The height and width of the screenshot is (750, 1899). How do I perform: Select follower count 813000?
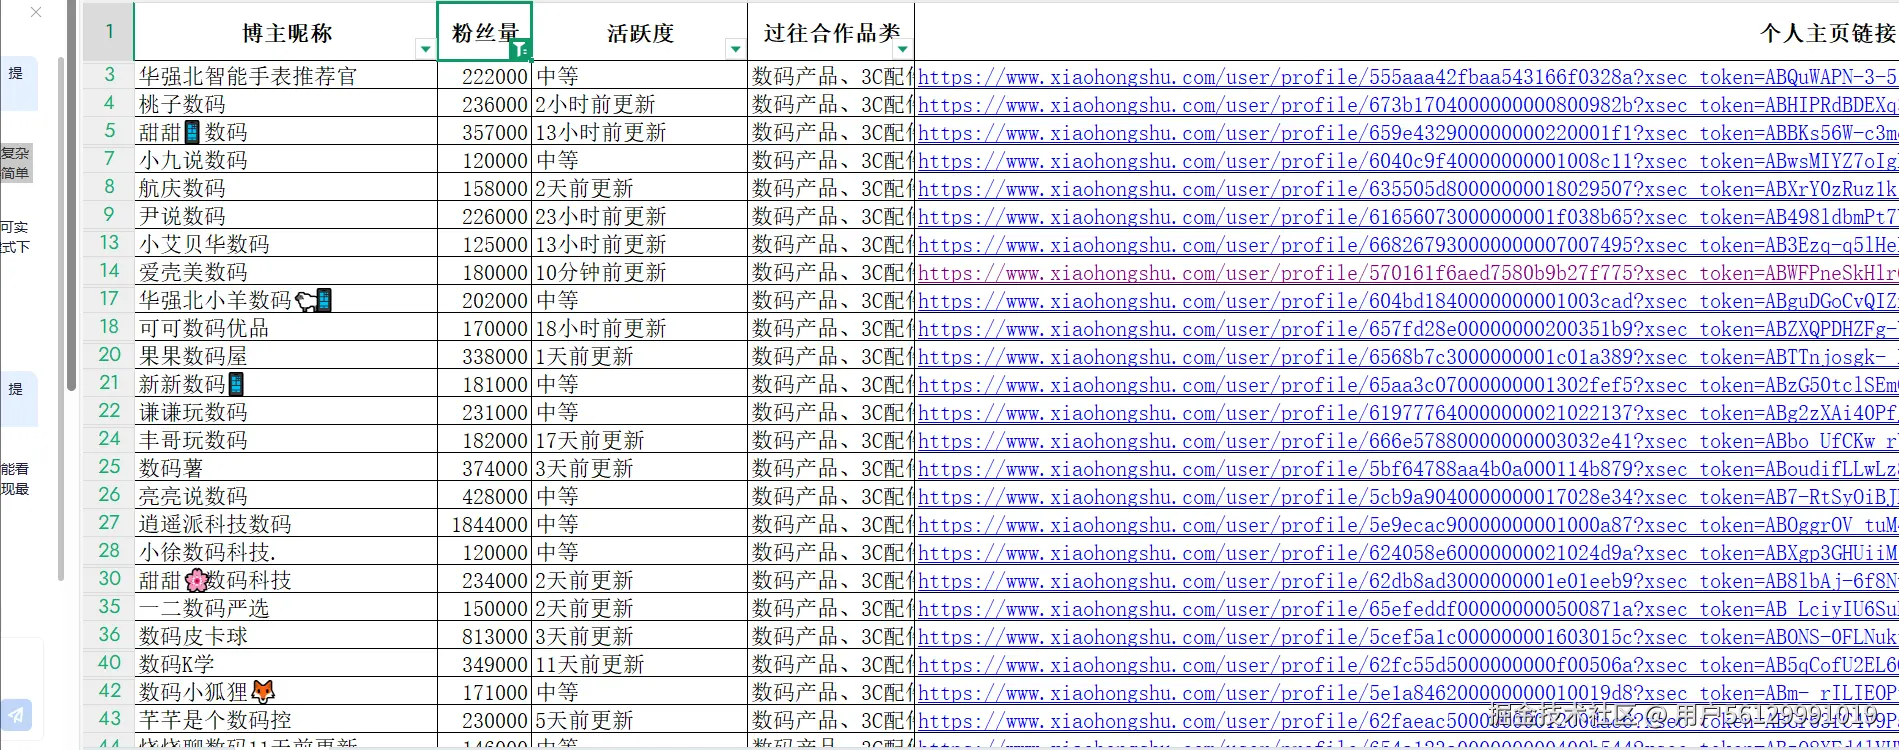485,636
